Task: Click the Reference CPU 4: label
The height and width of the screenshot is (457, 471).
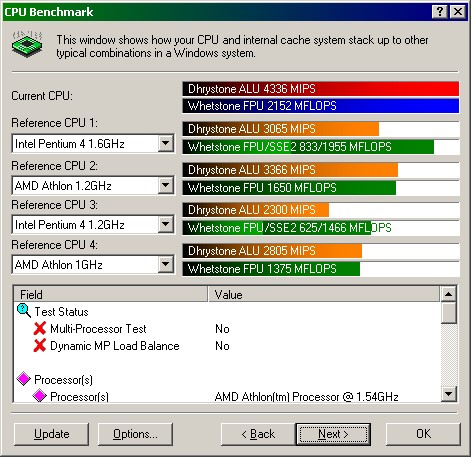Action: (54, 245)
